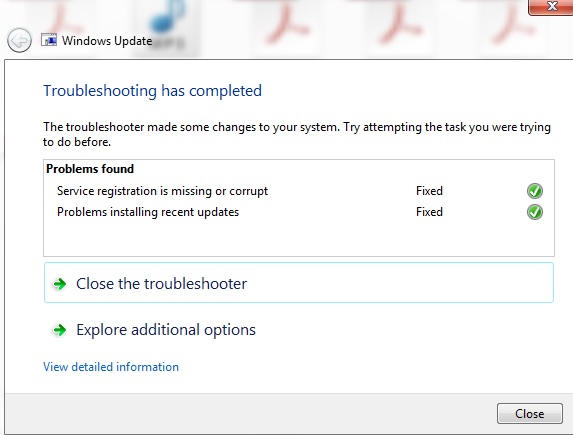This screenshot has width=573, height=435.
Task: Choose Close the troubleshooter option
Action: [299, 283]
